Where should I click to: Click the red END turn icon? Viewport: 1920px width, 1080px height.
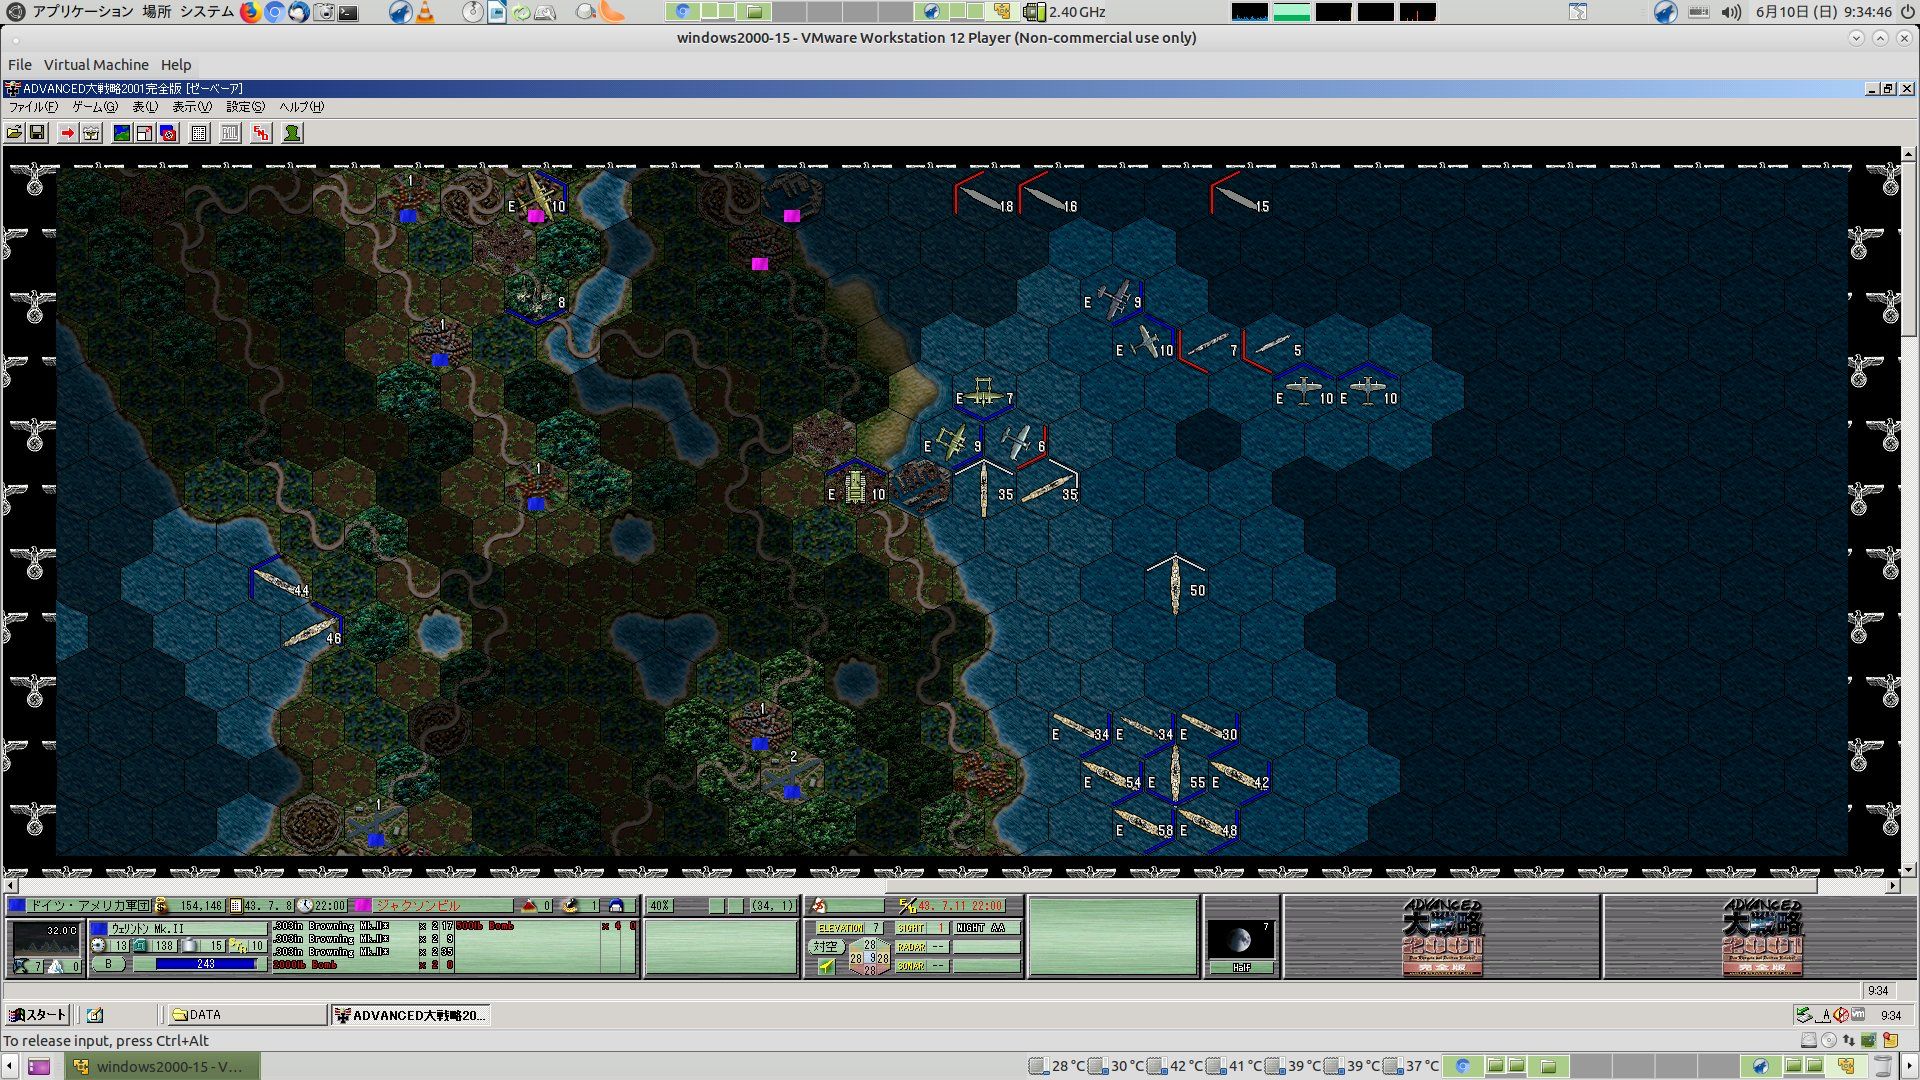tap(261, 133)
